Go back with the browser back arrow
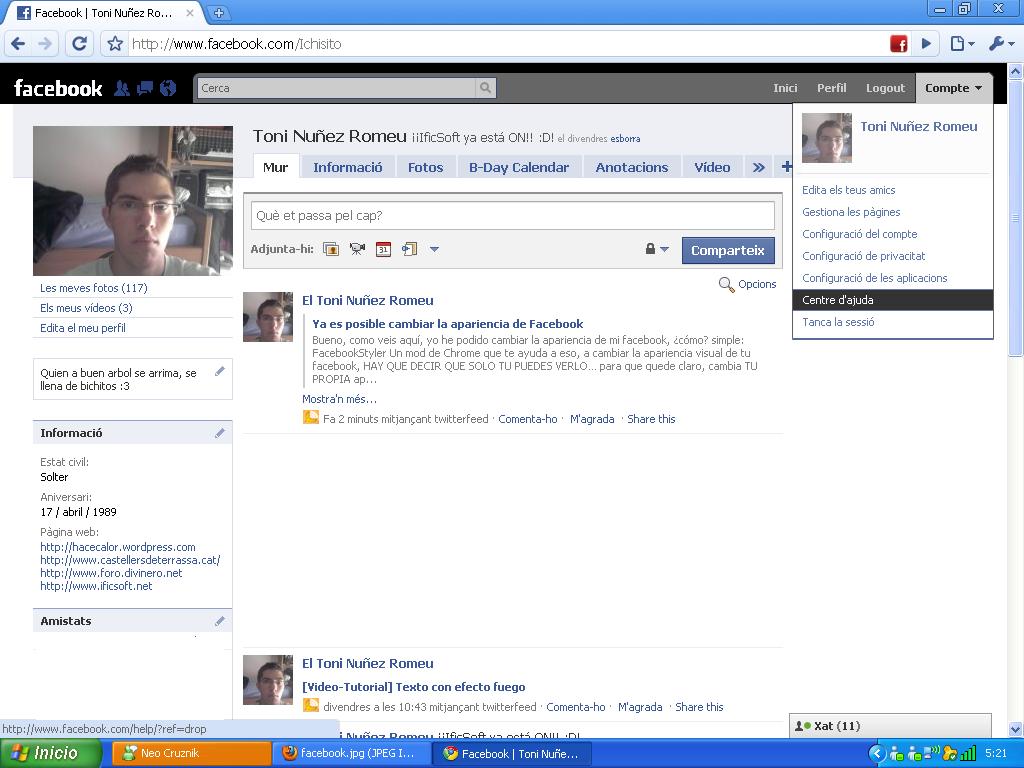Image resolution: width=1024 pixels, height=768 pixels. click(x=18, y=44)
